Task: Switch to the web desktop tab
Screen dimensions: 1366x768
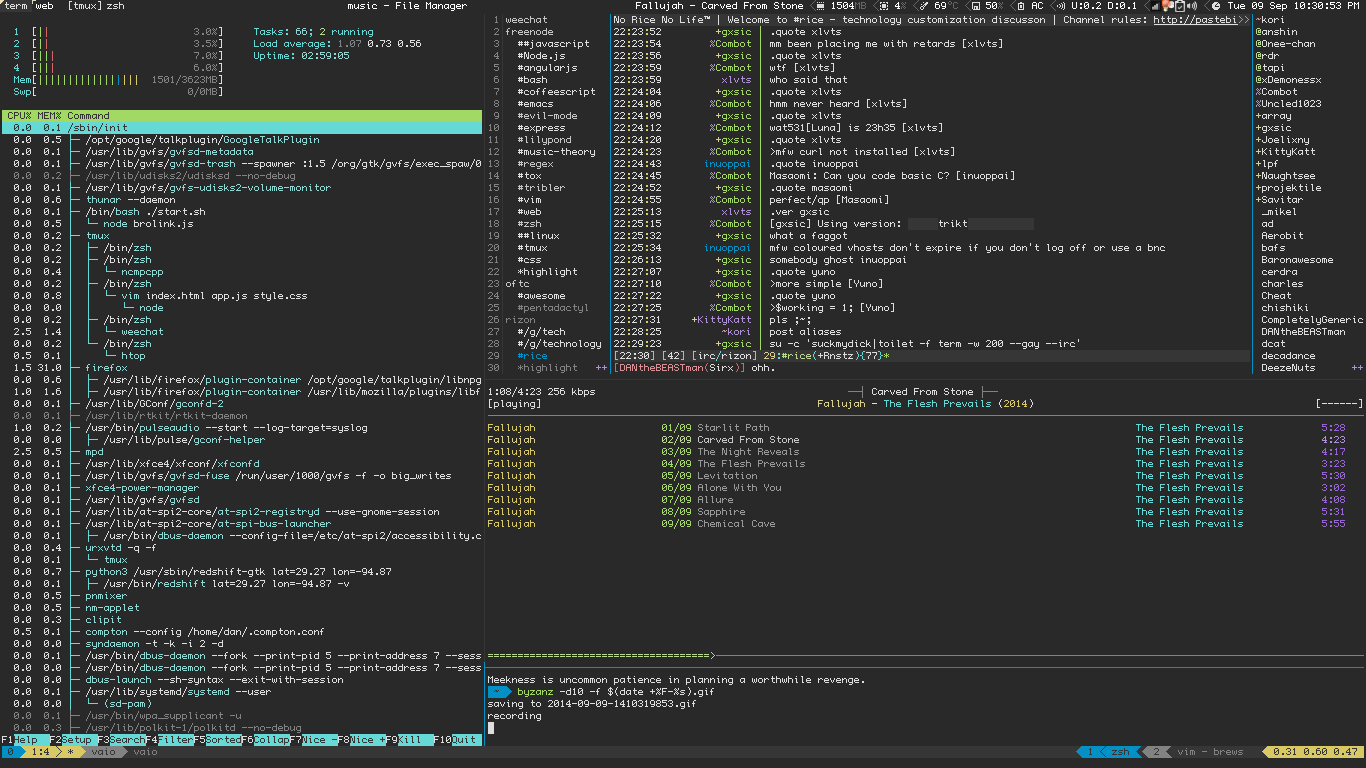Action: point(44,6)
